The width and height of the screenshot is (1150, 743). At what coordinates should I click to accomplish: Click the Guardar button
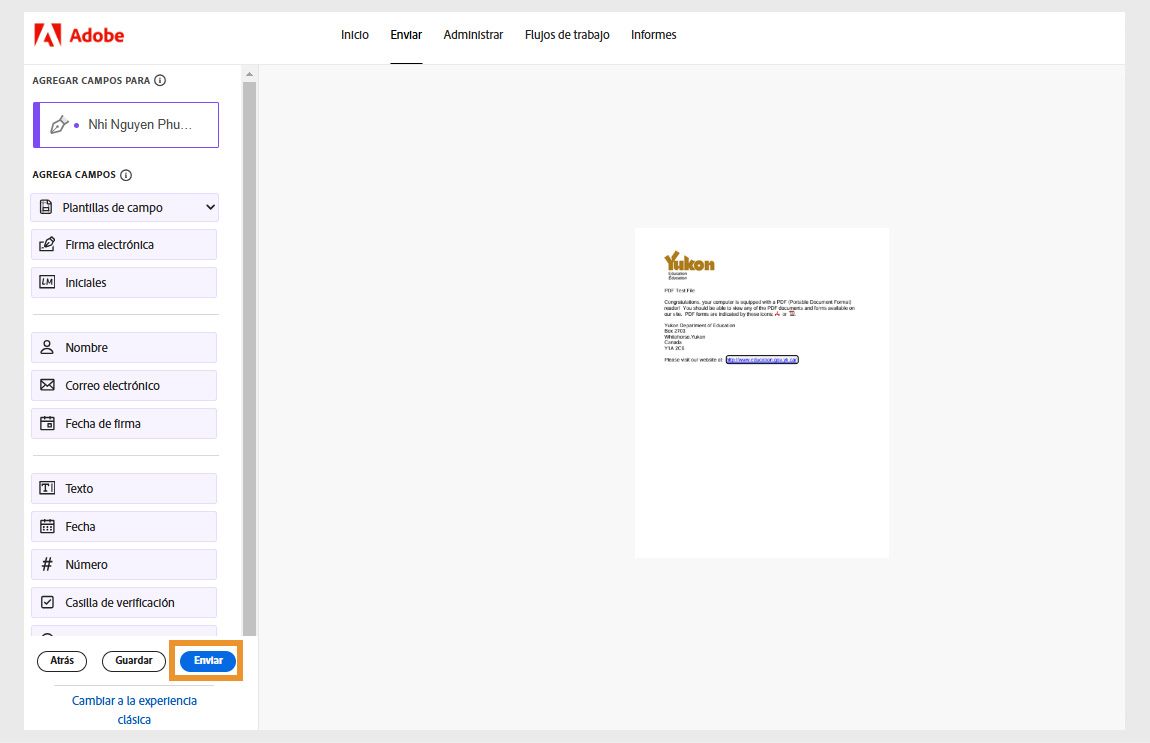[x=133, y=661]
